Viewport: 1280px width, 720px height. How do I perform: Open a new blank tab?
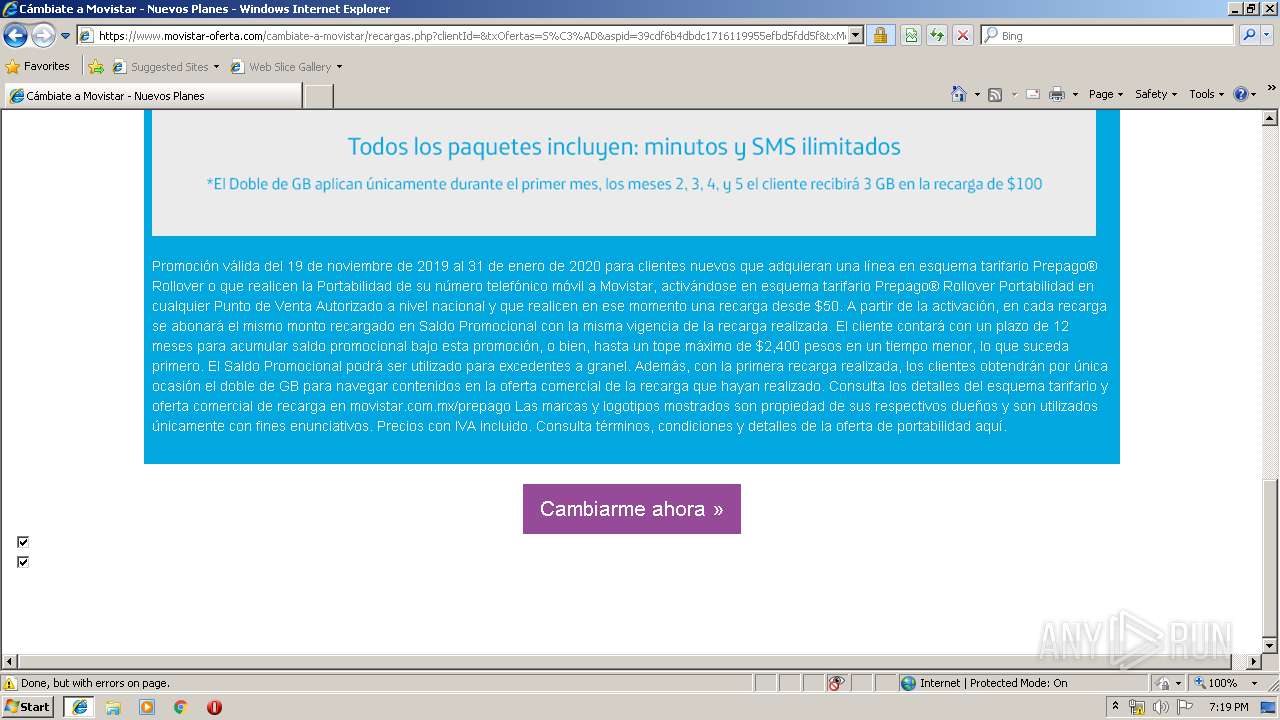[x=318, y=96]
